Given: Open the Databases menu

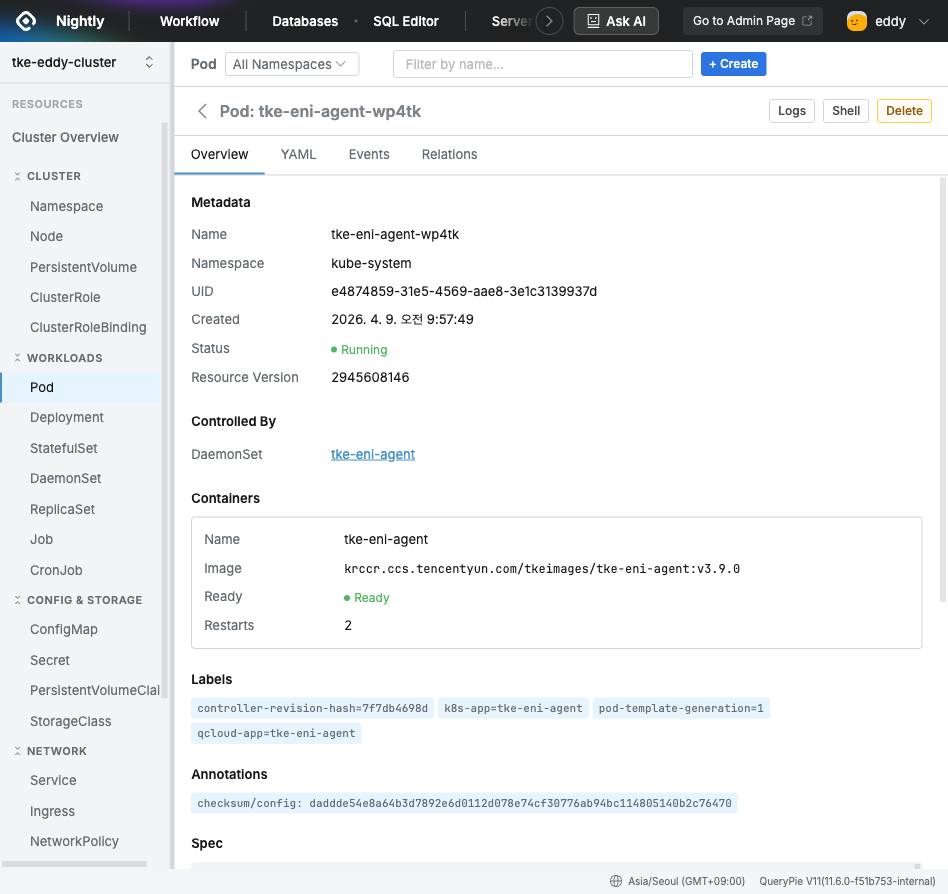Looking at the screenshot, I should click(x=305, y=21).
